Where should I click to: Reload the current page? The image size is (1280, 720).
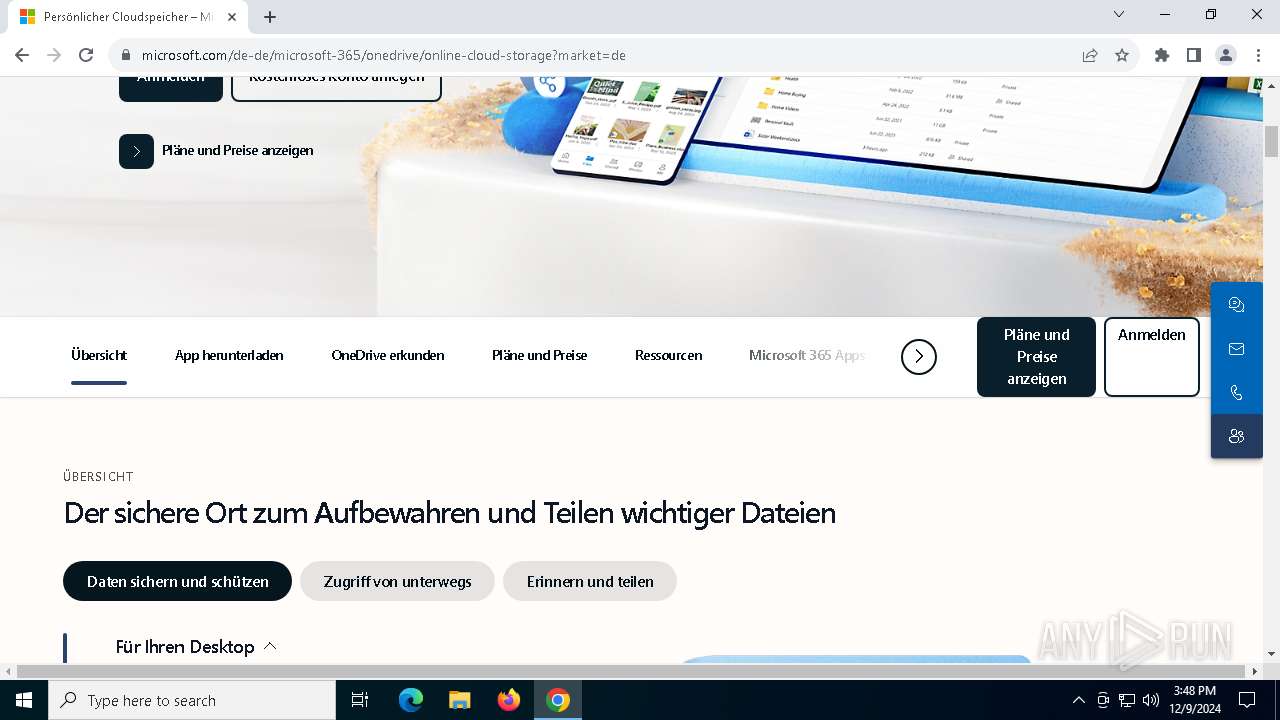point(86,55)
